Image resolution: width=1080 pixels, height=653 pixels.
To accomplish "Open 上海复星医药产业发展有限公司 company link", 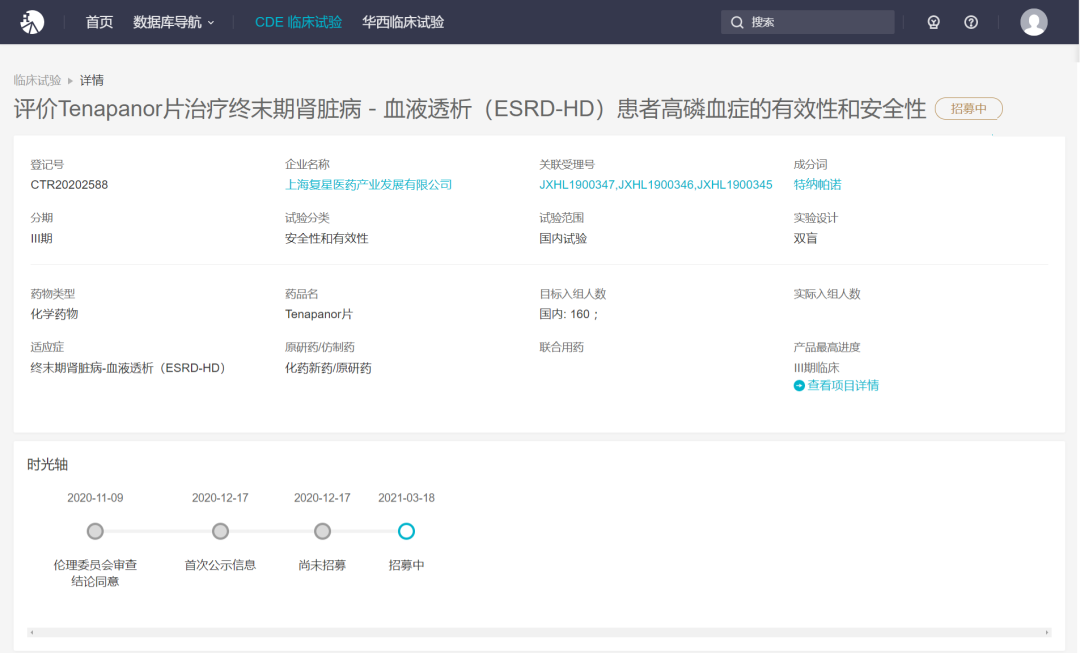I will coord(368,185).
